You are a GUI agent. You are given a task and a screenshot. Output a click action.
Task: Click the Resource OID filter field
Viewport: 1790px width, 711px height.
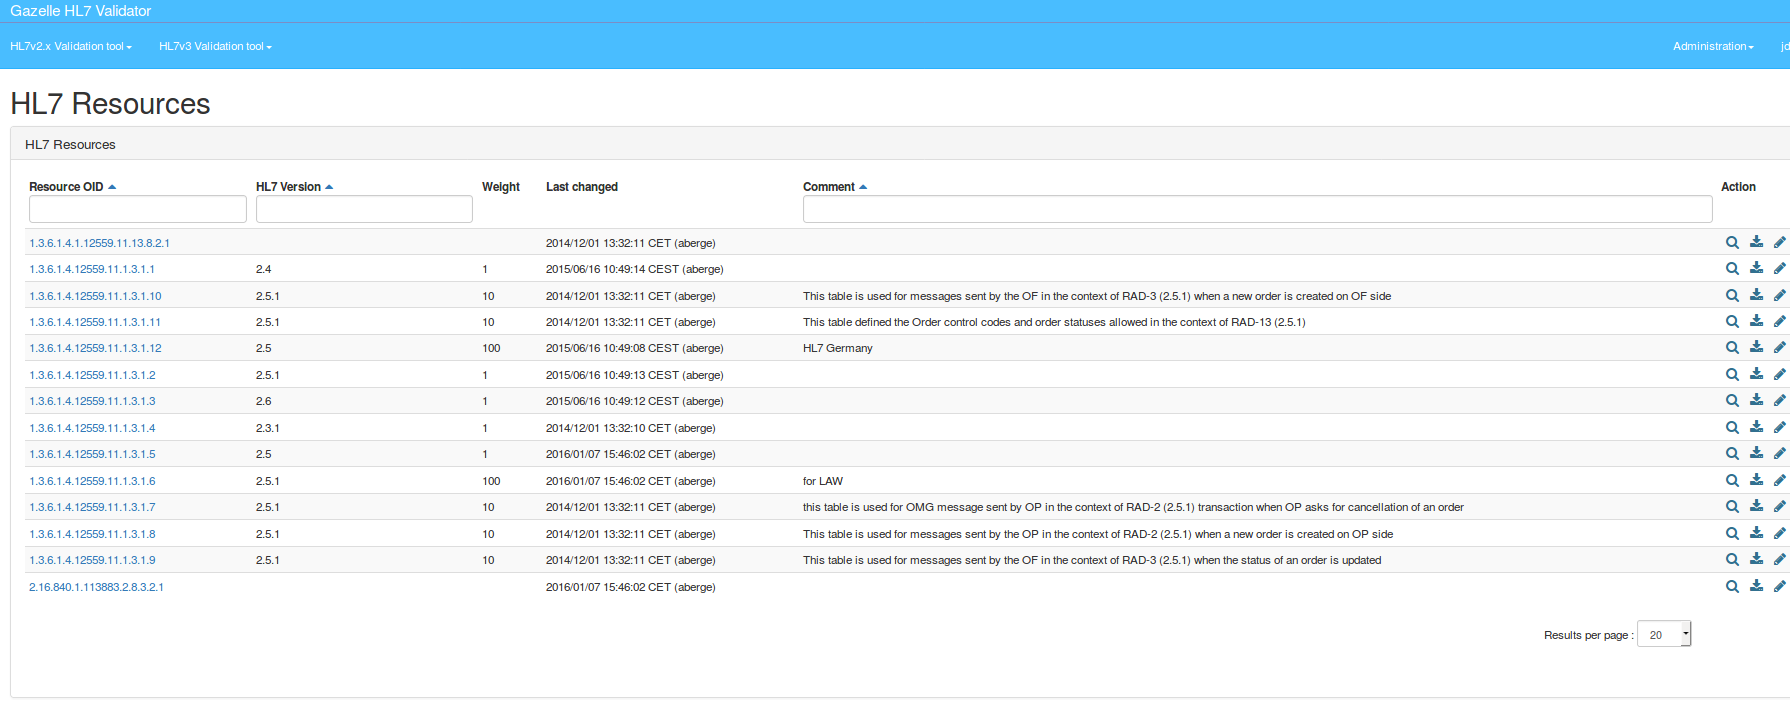[138, 209]
